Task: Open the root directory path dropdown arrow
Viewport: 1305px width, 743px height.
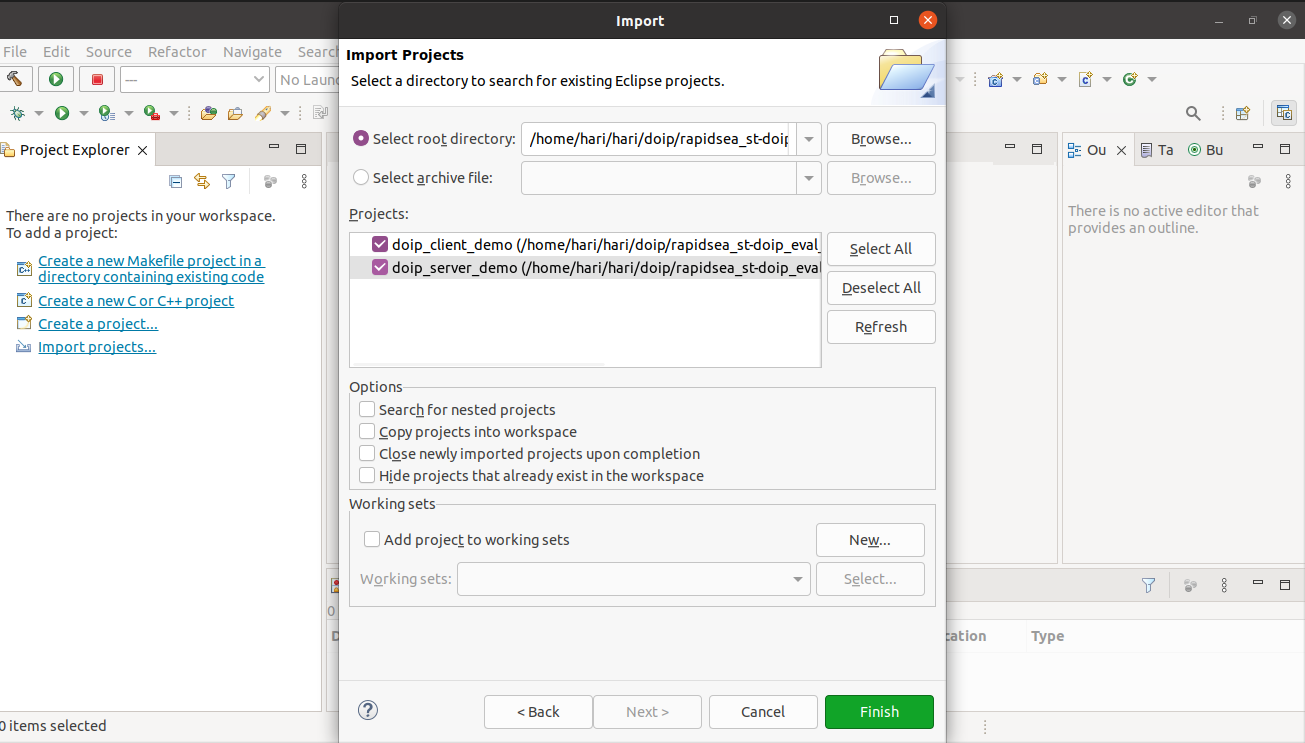Action: [809, 139]
